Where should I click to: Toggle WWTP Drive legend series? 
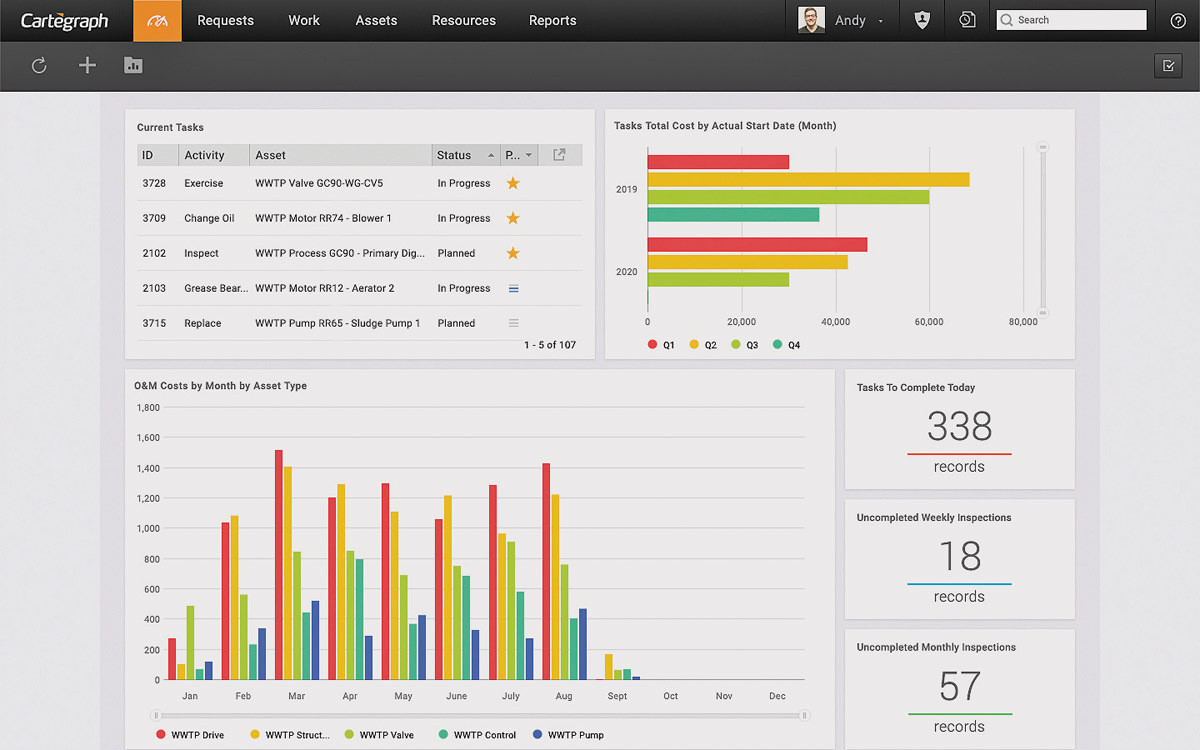pyautogui.click(x=190, y=735)
